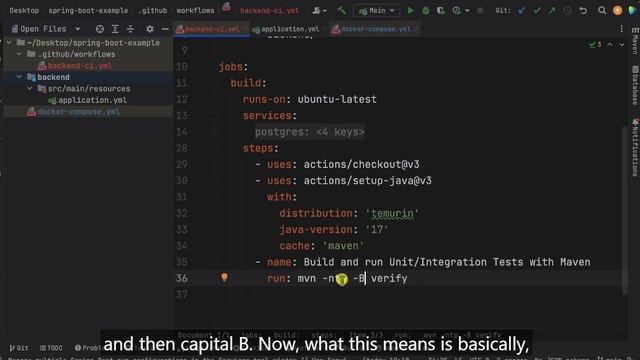Viewport: 640px width, 360px height.
Task: Open the TODO tool window tab at the bottom
Action: (x=51, y=348)
